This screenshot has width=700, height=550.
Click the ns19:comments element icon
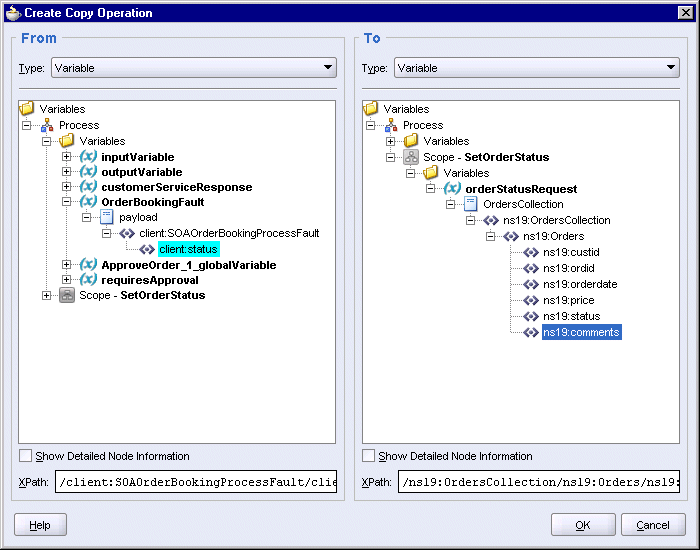click(x=531, y=332)
